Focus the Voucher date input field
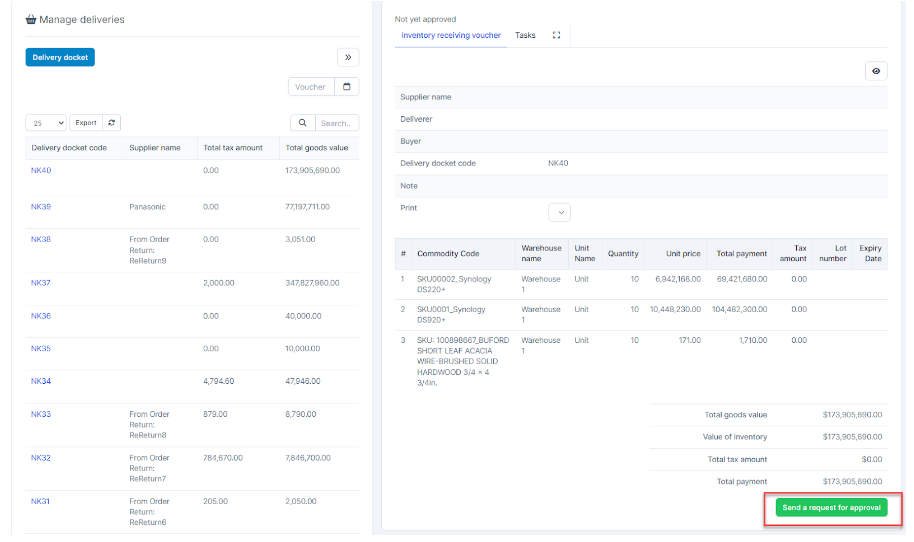The image size is (914, 542). pyautogui.click(x=311, y=87)
